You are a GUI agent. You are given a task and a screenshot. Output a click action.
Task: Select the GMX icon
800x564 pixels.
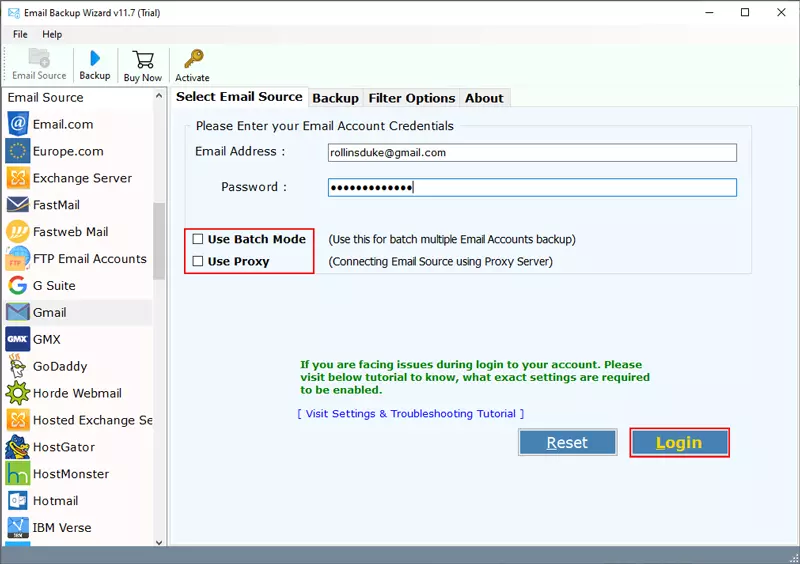point(18,339)
